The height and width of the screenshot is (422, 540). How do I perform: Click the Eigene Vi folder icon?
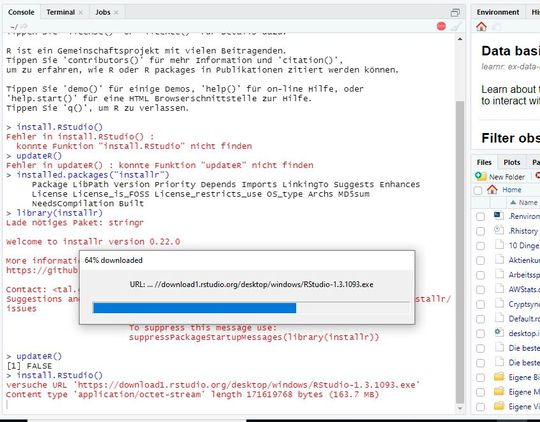click(499, 406)
